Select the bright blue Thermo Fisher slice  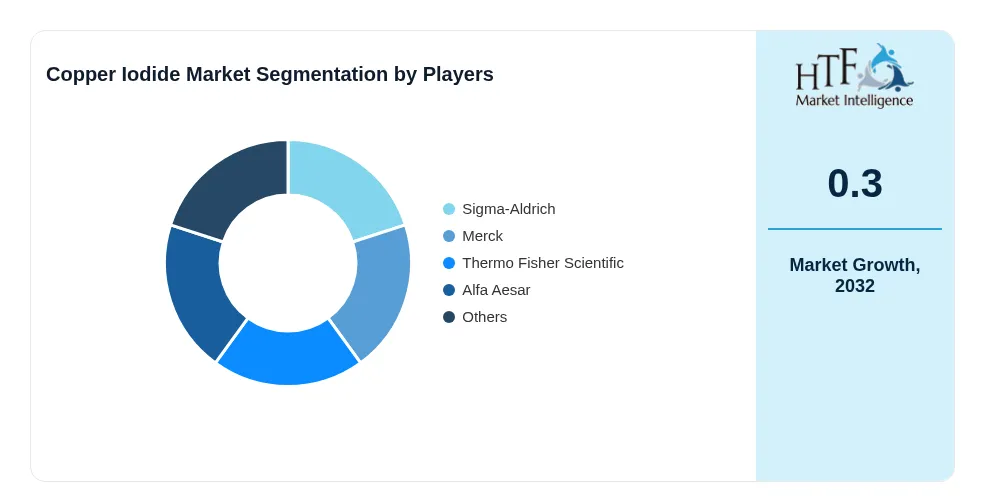point(288,357)
